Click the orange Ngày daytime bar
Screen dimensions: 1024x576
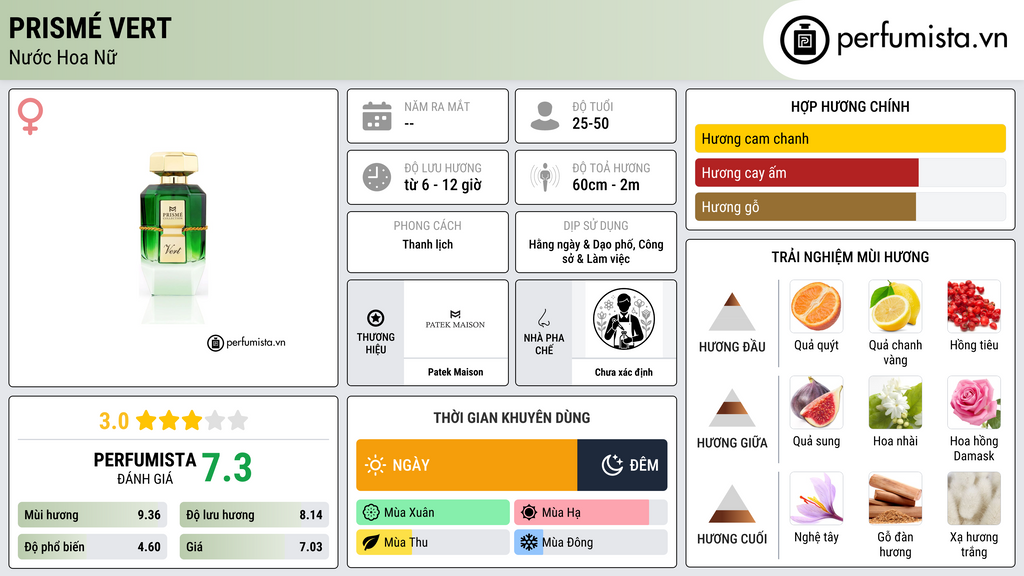[467, 465]
